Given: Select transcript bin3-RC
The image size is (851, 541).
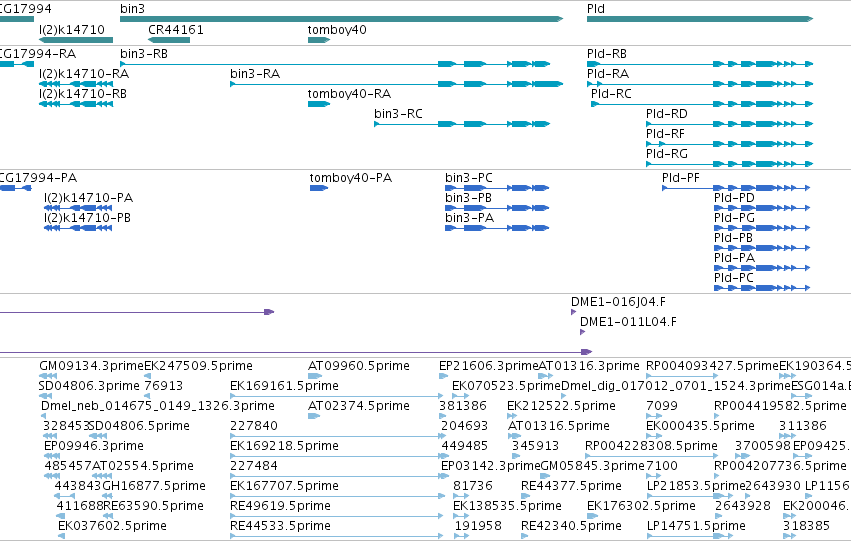Looking at the screenshot, I should coord(462,124).
